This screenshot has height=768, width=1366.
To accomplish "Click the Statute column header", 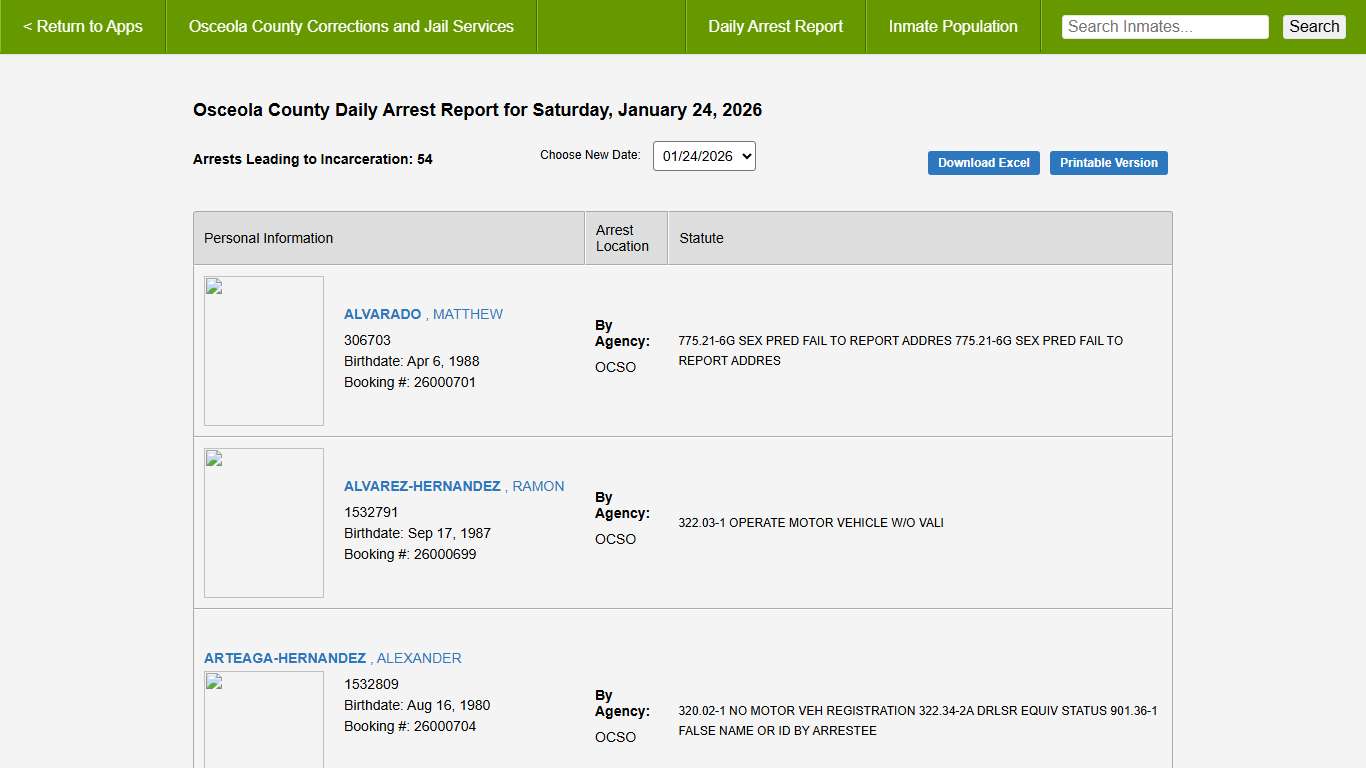I will (701, 238).
